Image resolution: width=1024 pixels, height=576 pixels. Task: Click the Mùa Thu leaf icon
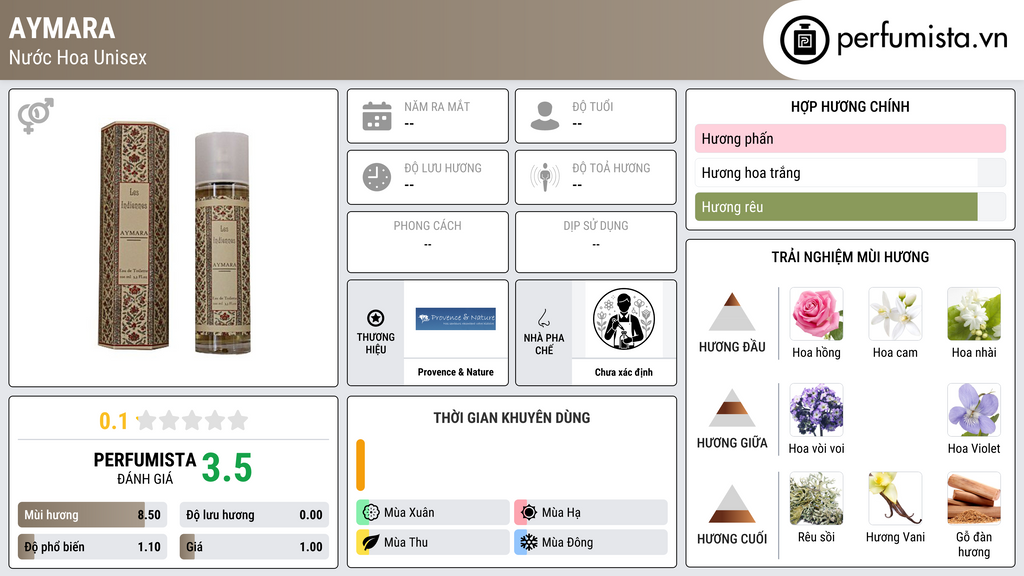371,542
